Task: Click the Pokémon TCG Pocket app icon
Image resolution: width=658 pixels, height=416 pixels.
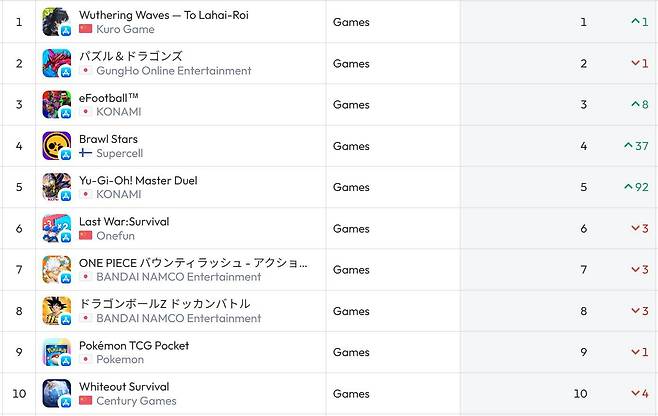Action: click(56, 353)
